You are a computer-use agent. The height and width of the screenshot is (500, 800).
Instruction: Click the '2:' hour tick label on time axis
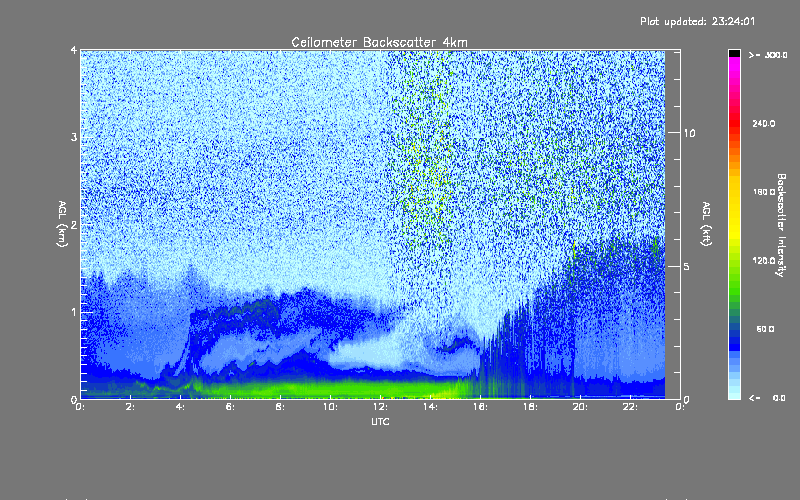(130, 407)
